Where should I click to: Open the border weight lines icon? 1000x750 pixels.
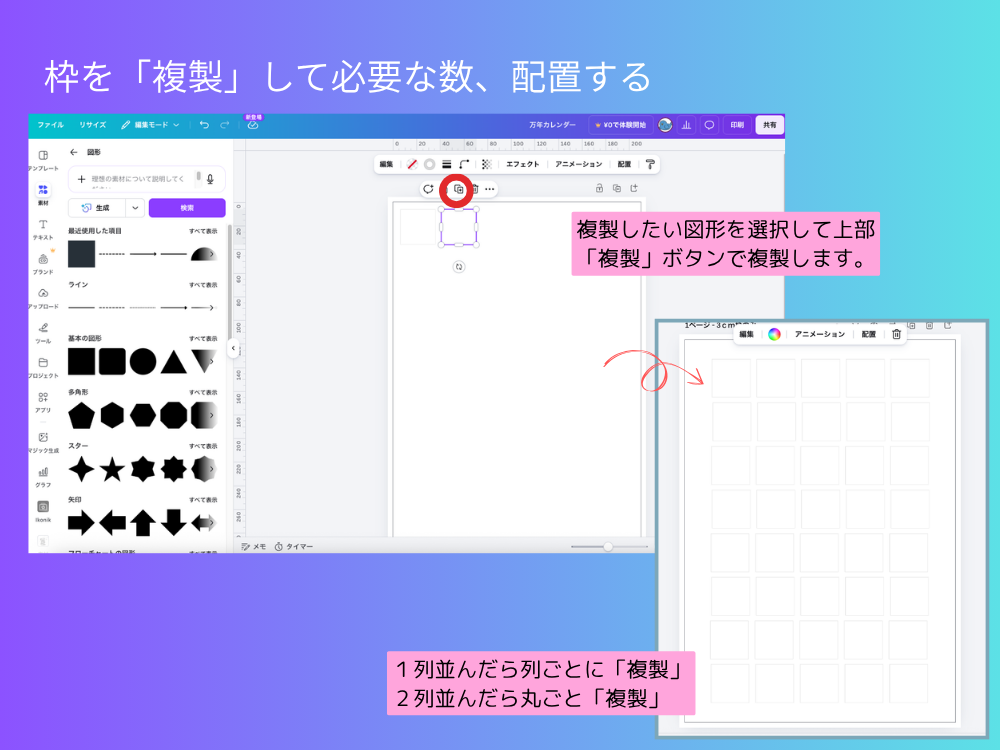tap(446, 165)
